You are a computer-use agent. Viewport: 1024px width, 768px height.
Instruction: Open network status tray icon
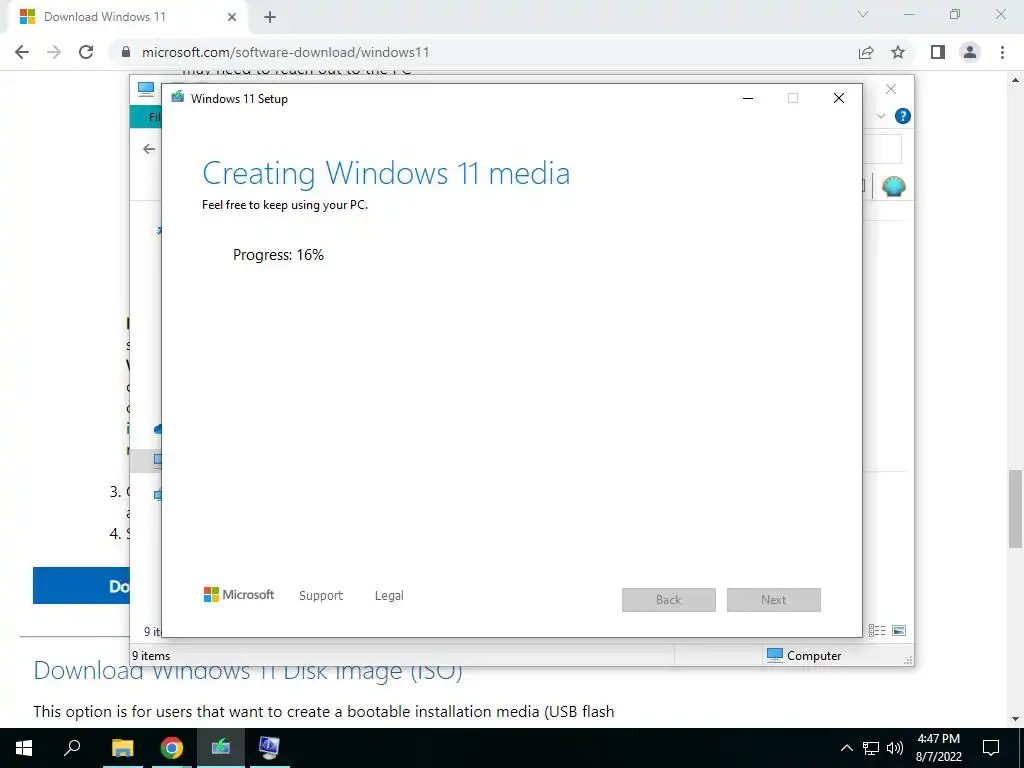click(871, 748)
